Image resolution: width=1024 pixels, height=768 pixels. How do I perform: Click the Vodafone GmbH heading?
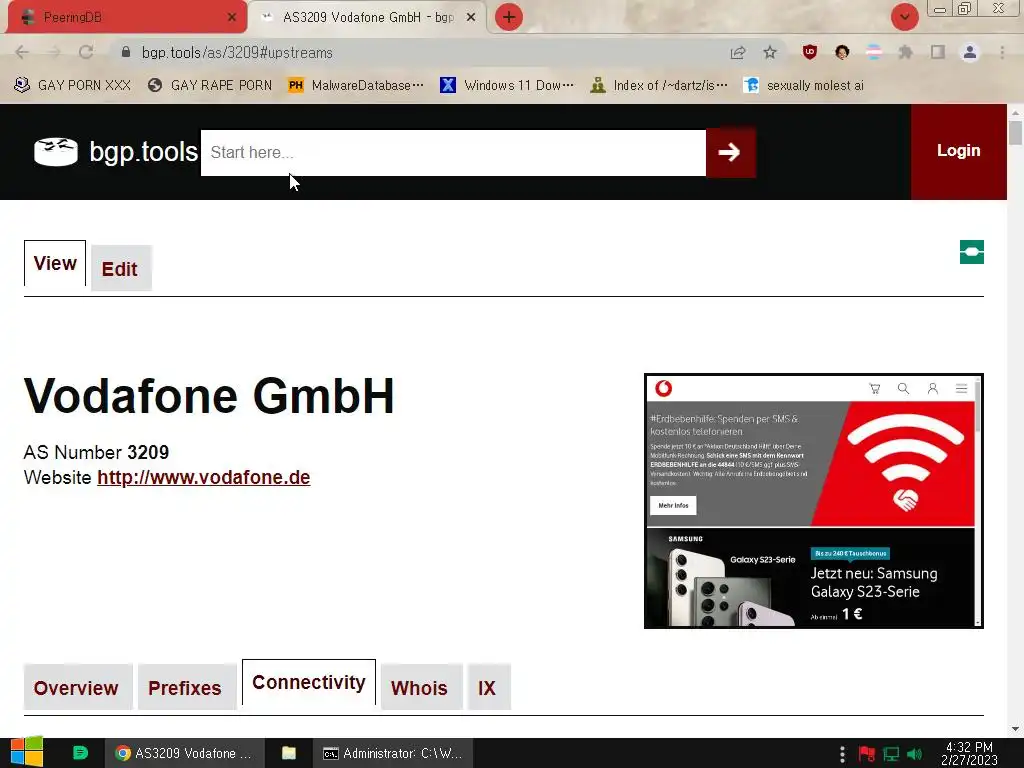[x=209, y=396]
